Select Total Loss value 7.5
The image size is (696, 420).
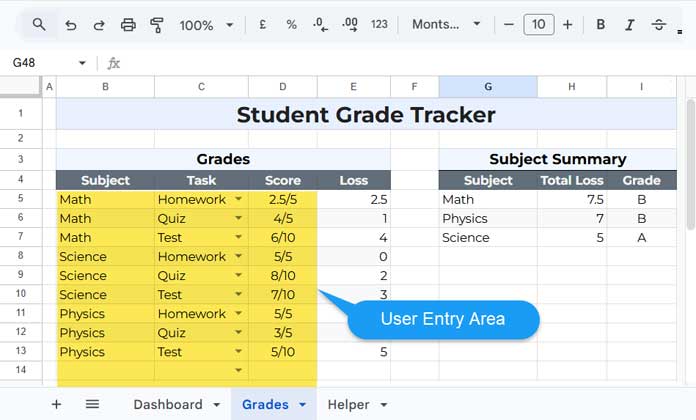point(572,199)
